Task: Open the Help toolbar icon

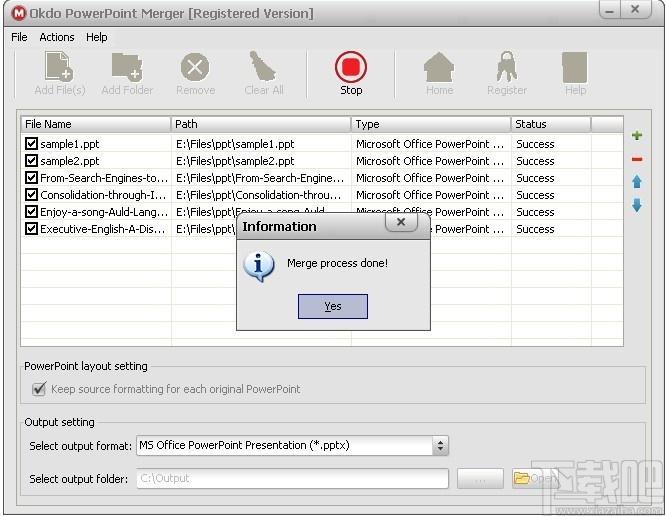Action: coord(575,67)
